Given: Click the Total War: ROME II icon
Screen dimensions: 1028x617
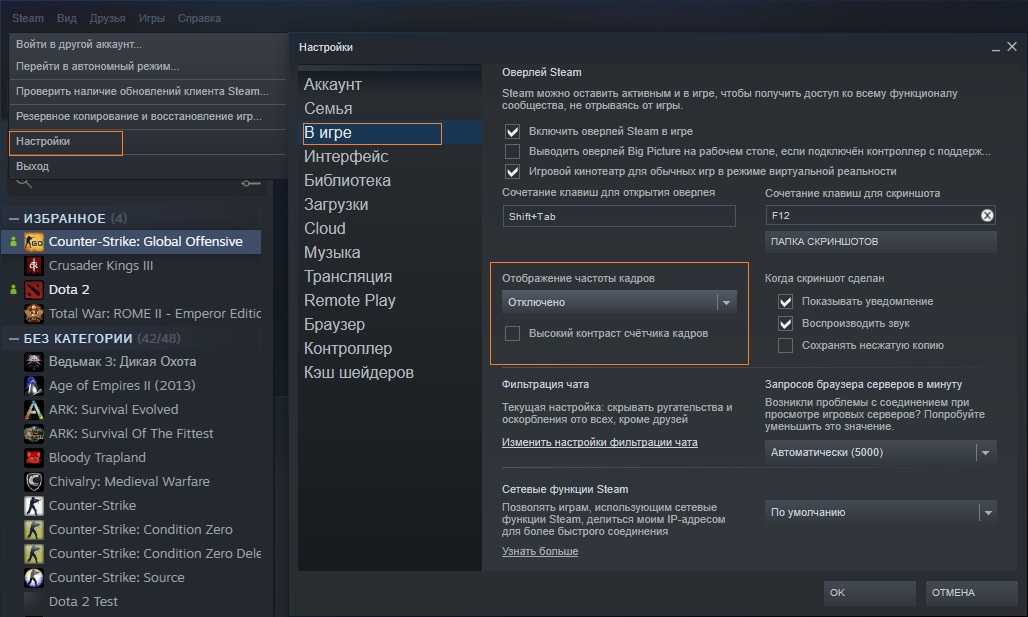Looking at the screenshot, I should click(x=34, y=313).
